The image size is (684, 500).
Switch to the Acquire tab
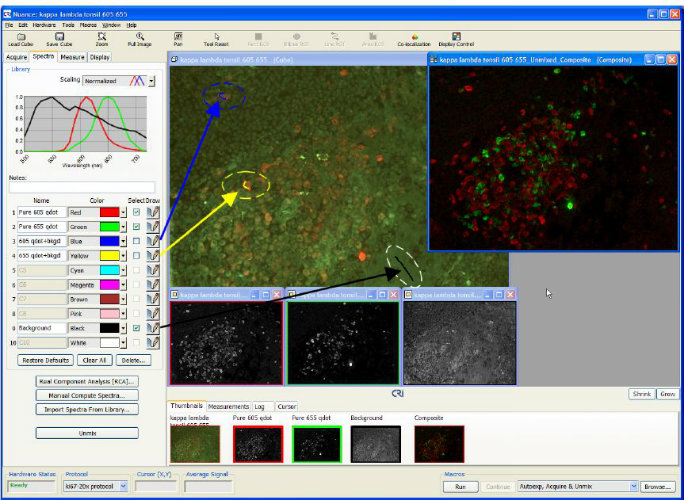click(x=17, y=57)
